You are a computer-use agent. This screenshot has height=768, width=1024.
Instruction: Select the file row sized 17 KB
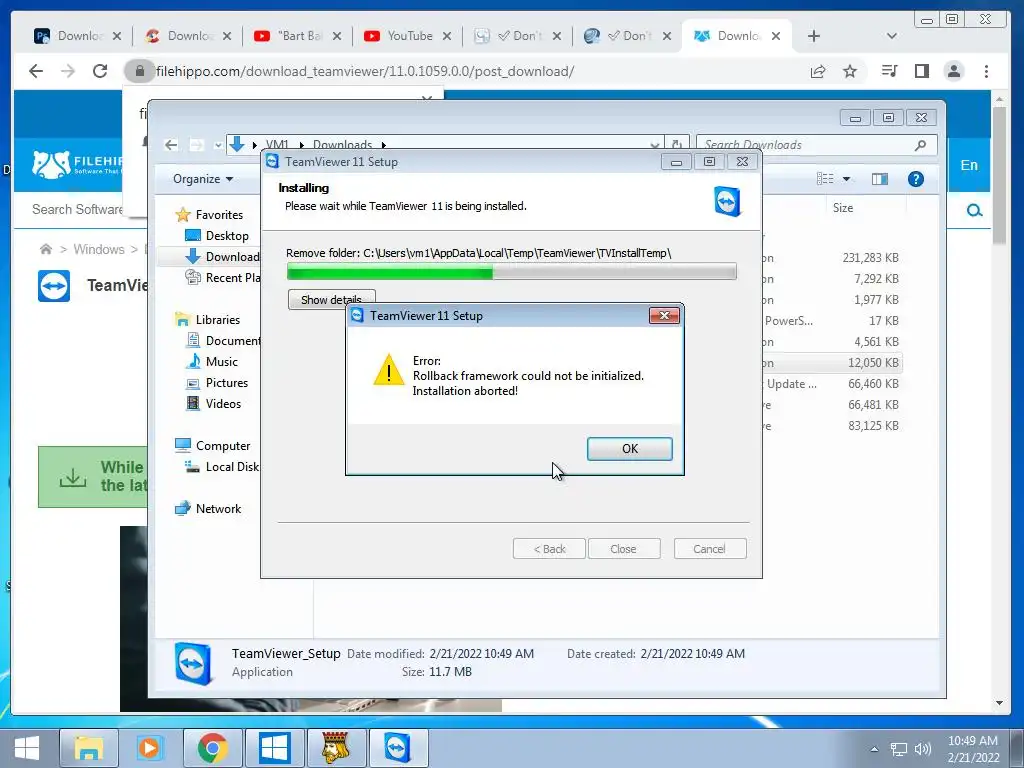point(831,321)
